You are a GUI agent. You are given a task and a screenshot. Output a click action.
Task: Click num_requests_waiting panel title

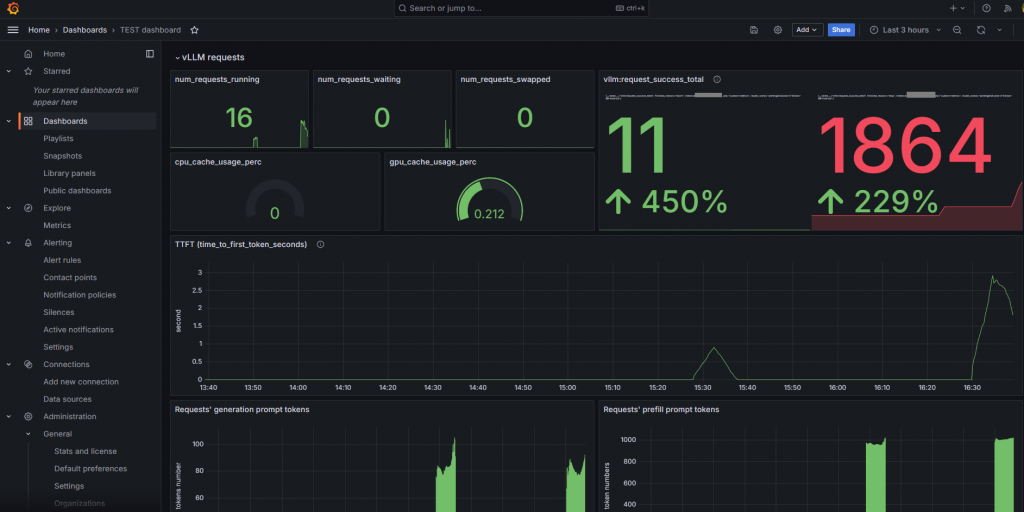pos(359,80)
